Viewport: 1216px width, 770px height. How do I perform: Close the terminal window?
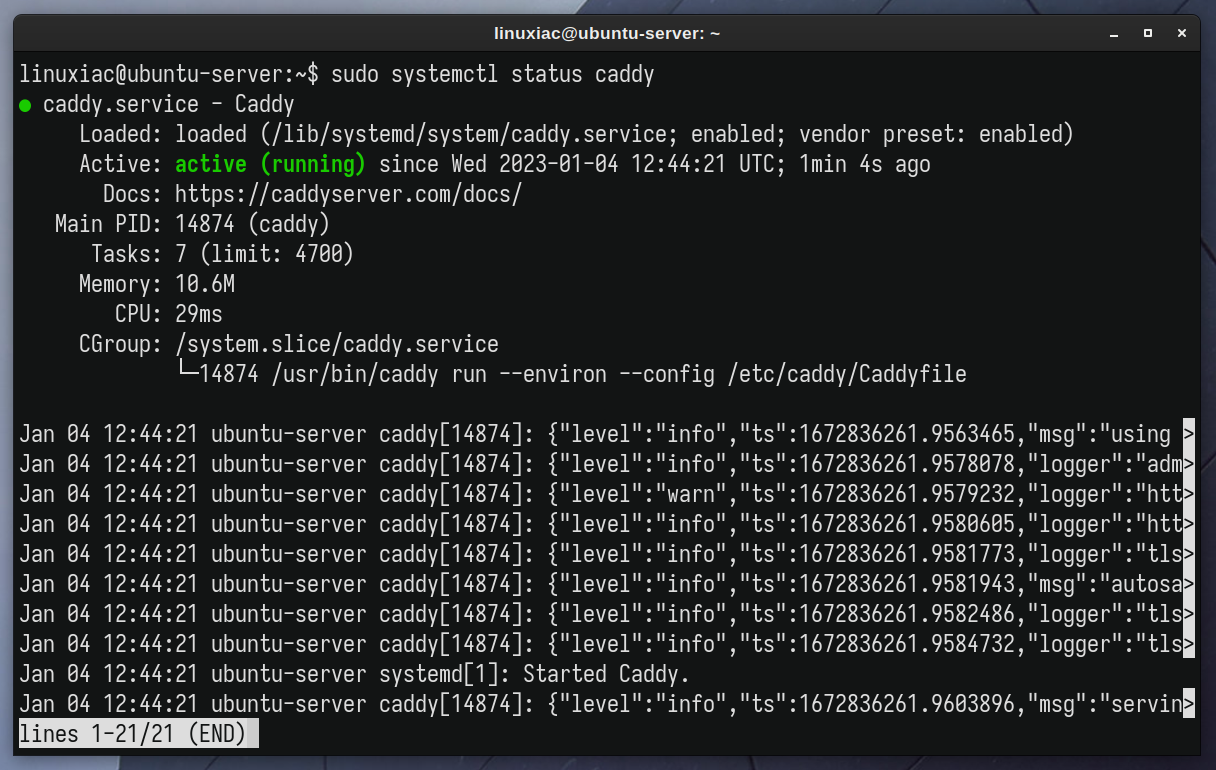[1182, 33]
